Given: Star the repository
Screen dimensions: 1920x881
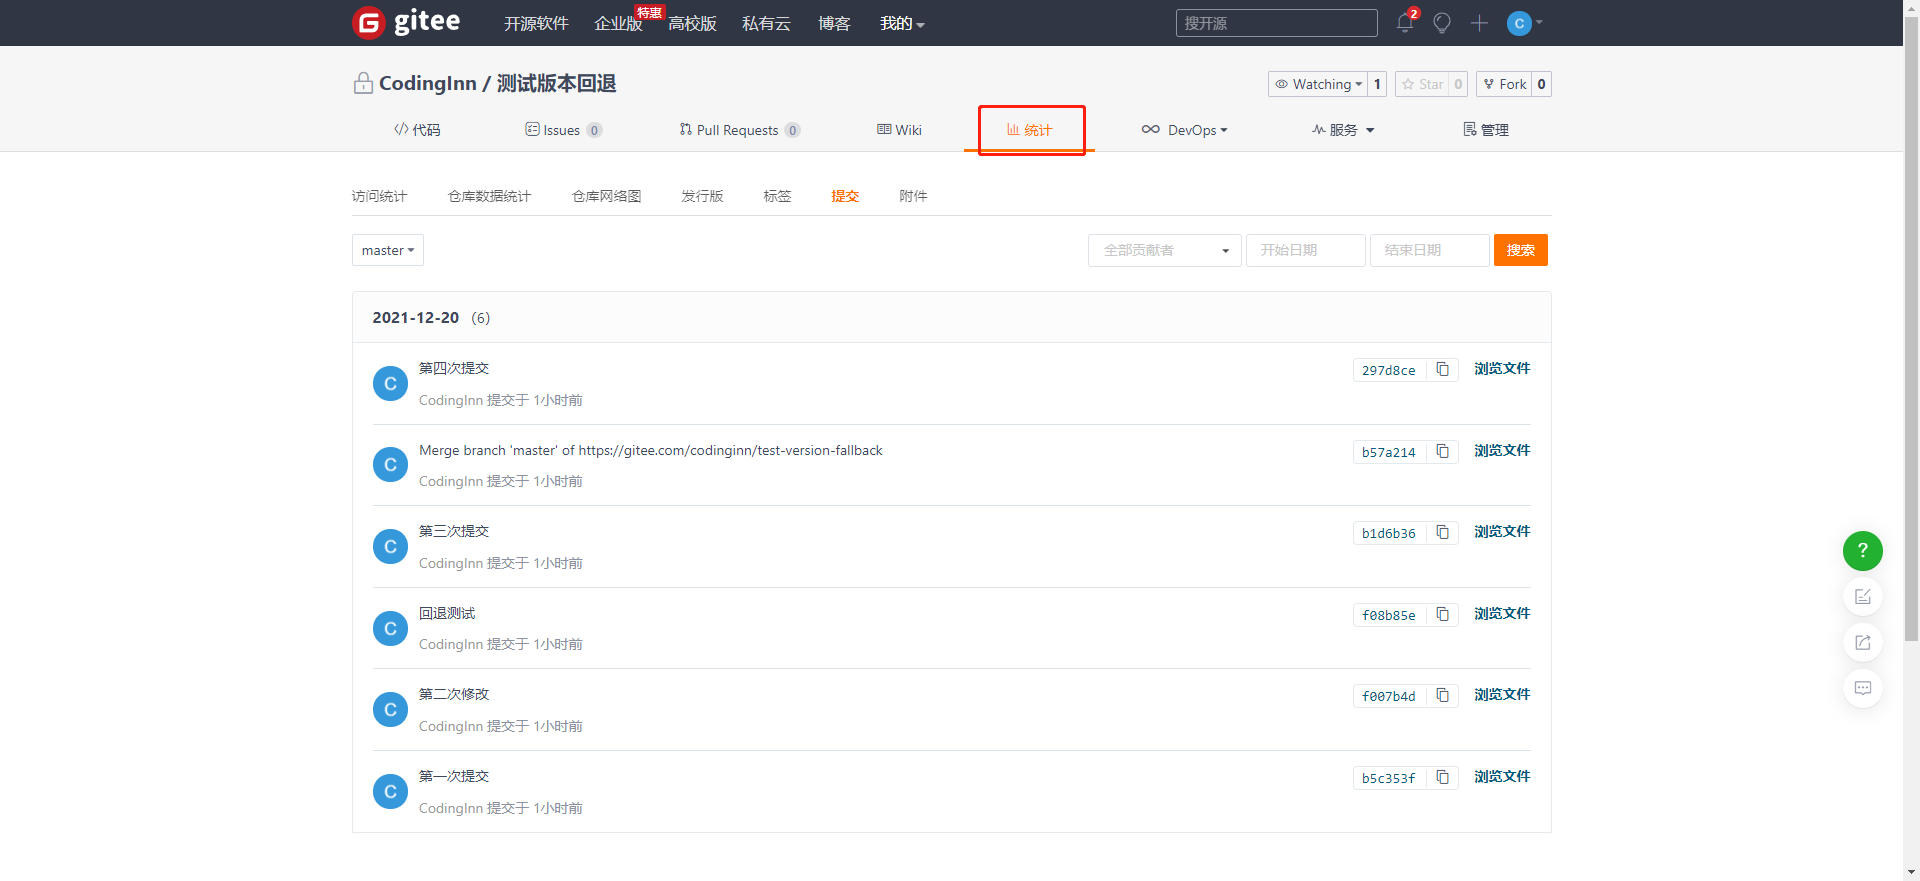Looking at the screenshot, I should (1422, 84).
